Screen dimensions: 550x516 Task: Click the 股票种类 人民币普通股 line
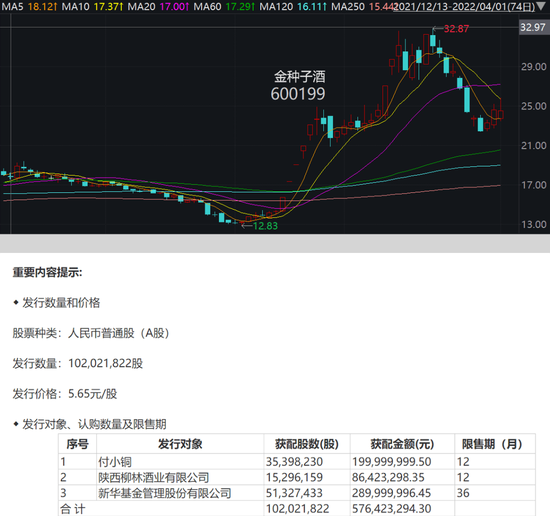point(91,333)
